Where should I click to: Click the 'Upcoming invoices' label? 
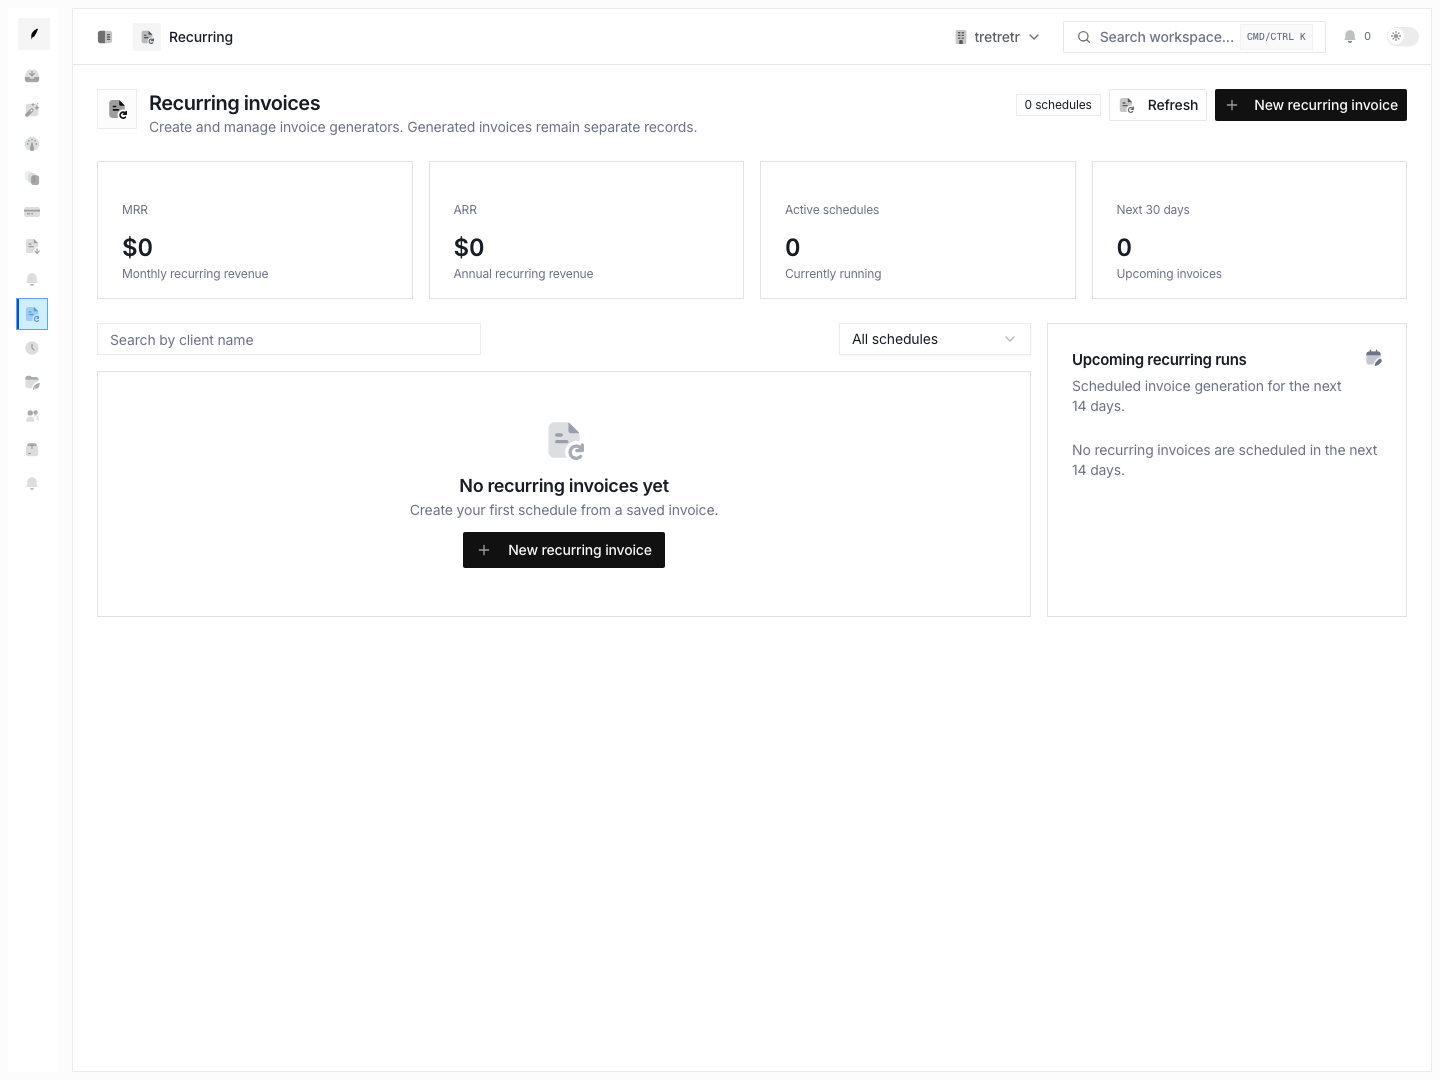[x=1169, y=274]
